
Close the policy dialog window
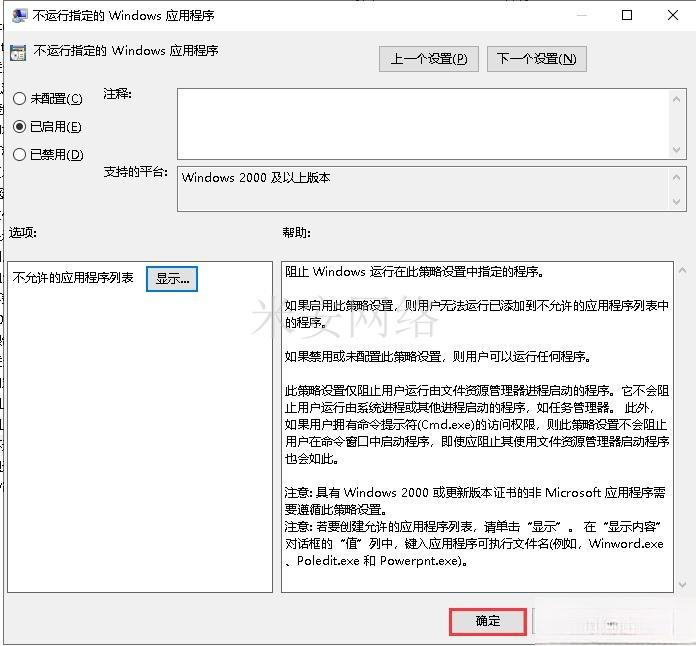tap(672, 16)
